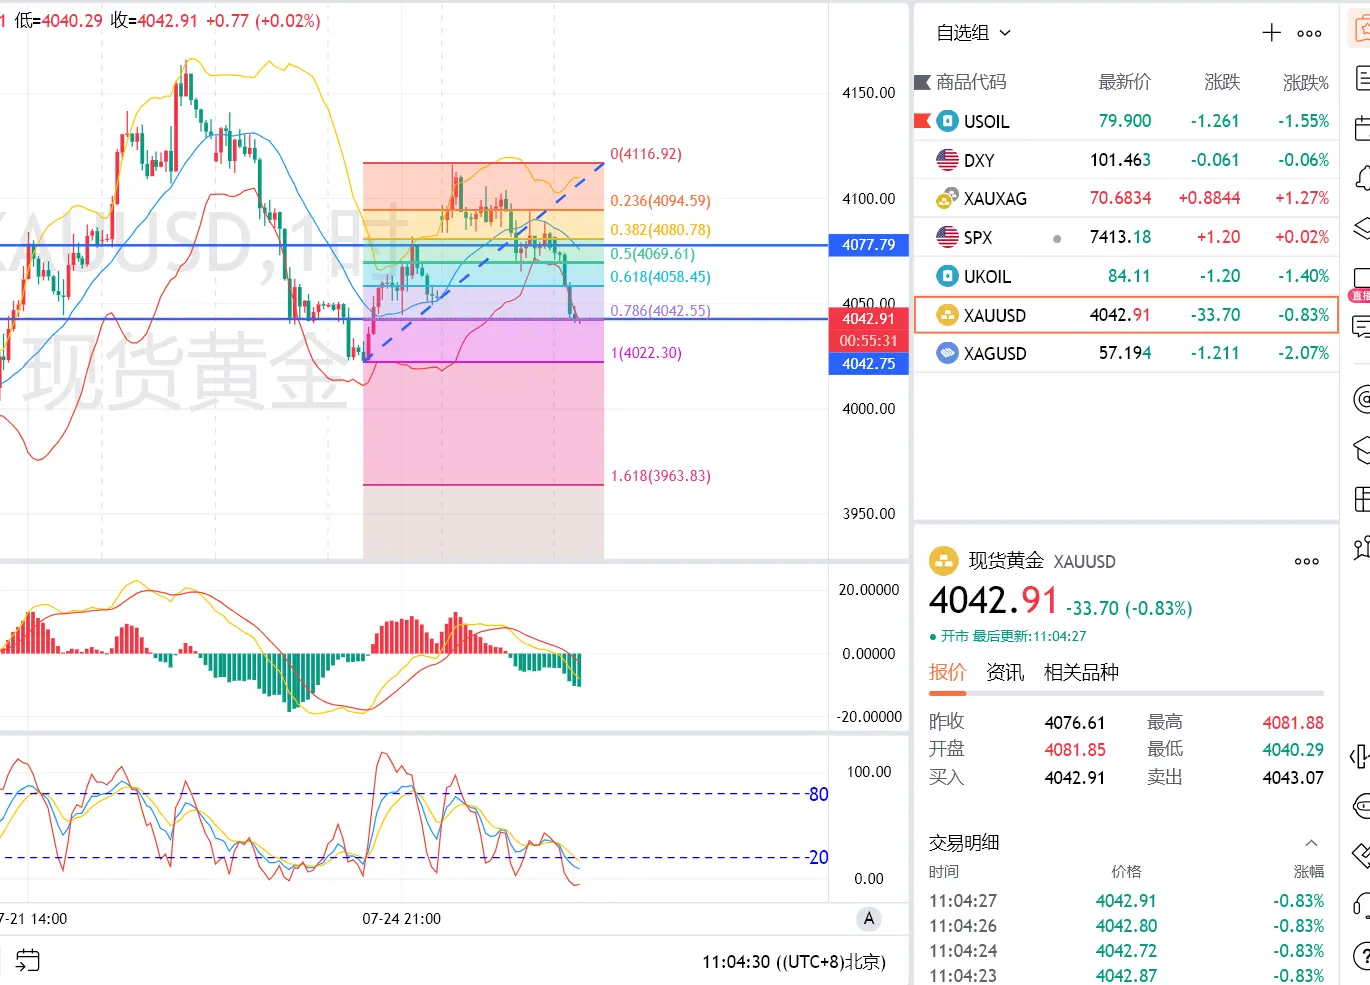Toggle auto scale with the A button
This screenshot has height=985, width=1370.
tap(869, 919)
